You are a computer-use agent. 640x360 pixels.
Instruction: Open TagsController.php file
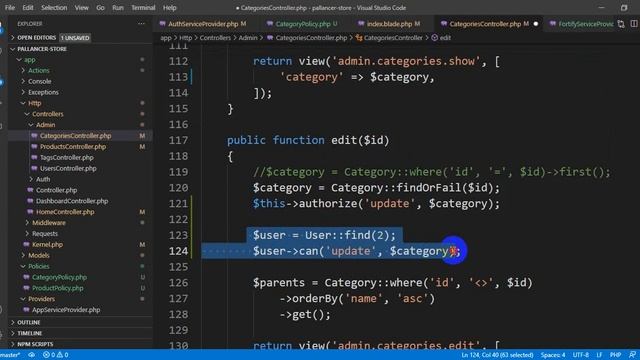[67, 158]
